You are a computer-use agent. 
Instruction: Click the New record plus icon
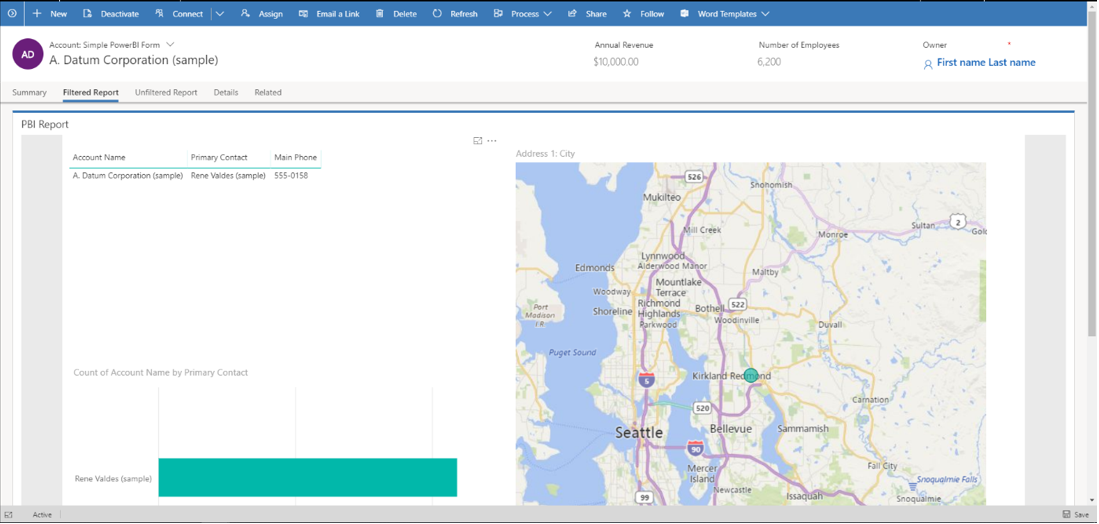click(x=37, y=13)
